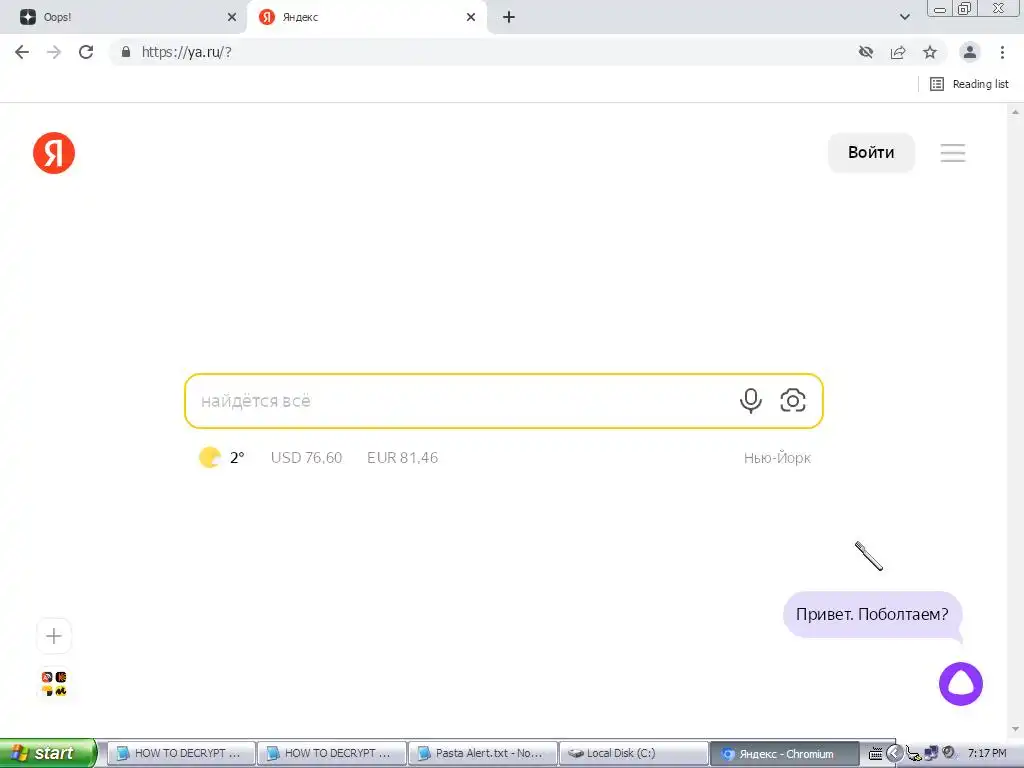
Task: Reload the current page
Action: 86,52
